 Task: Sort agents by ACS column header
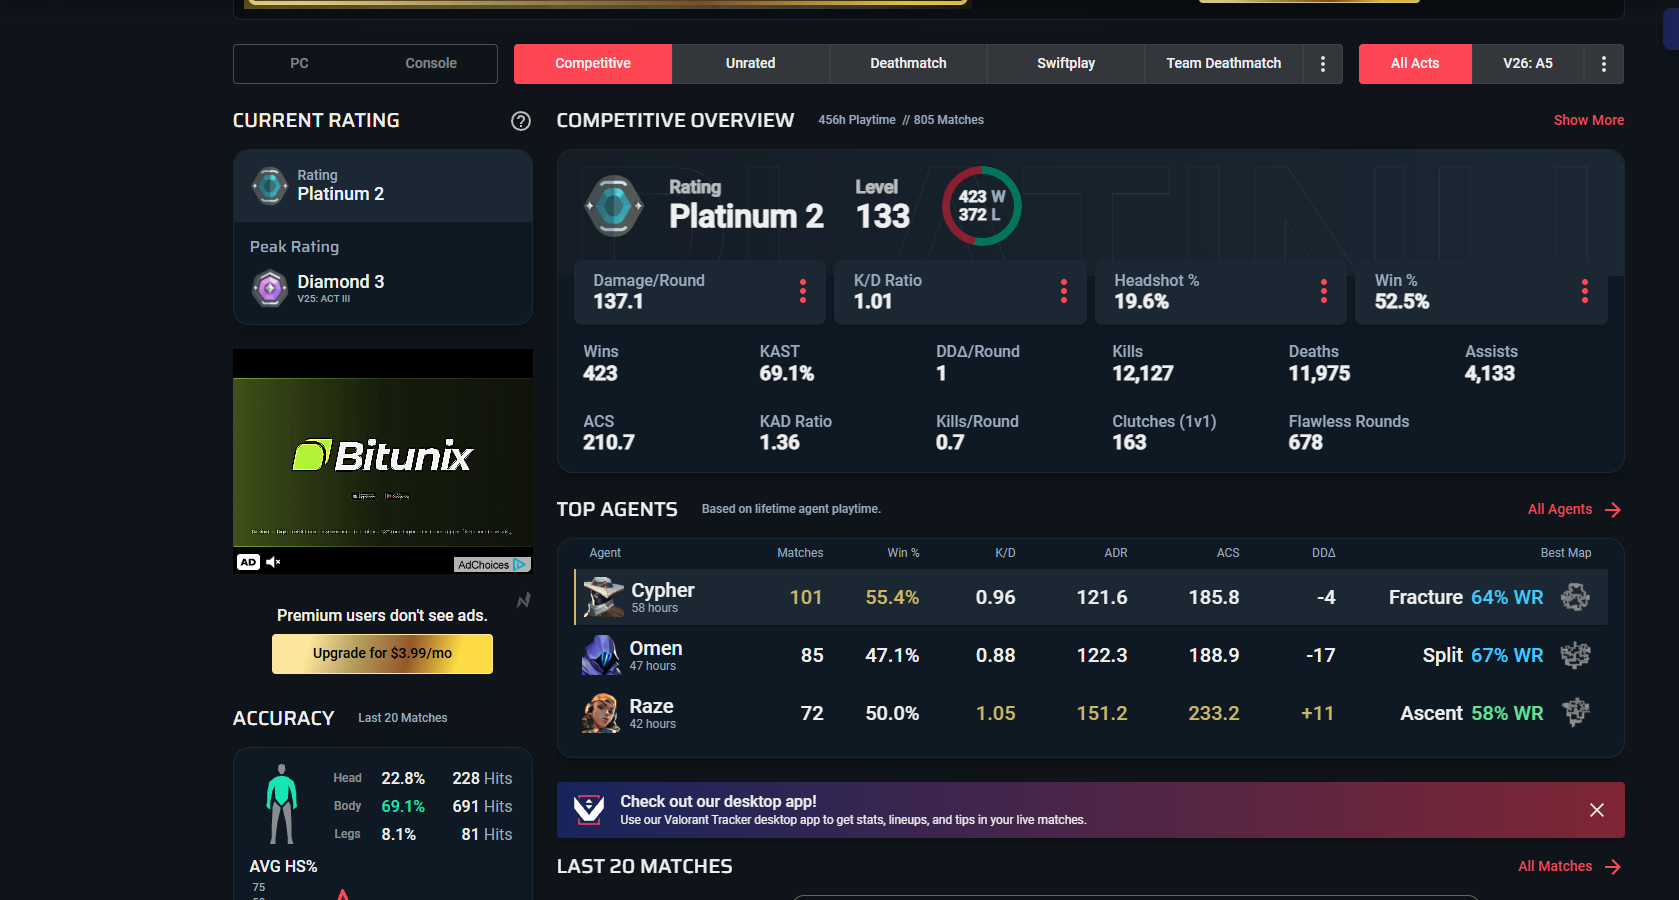(1228, 553)
